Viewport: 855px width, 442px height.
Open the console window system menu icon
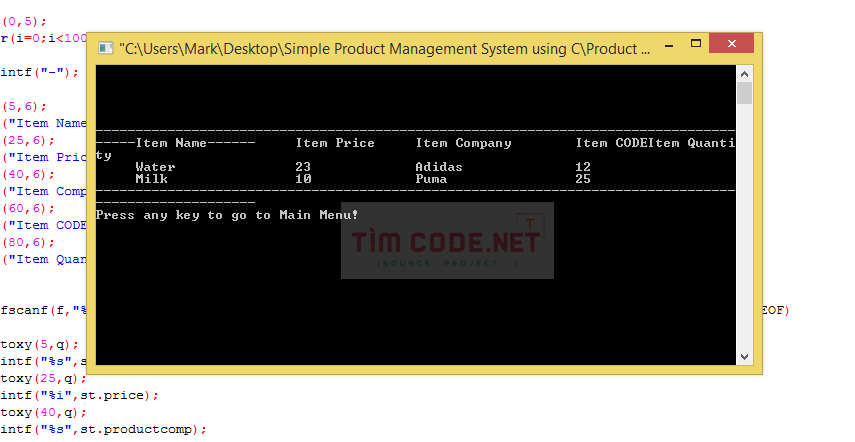(x=105, y=49)
